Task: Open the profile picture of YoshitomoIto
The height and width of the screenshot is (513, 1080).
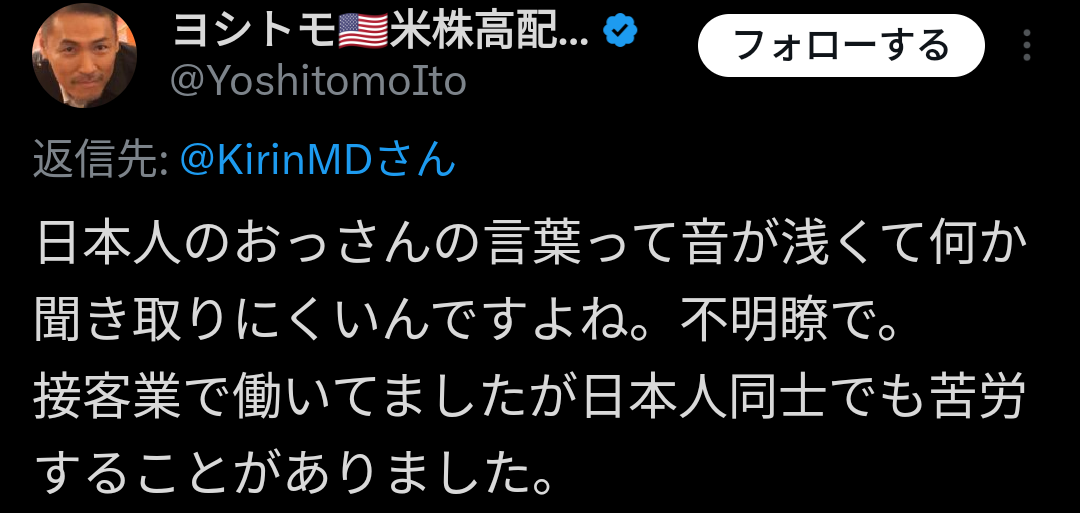Action: click(x=85, y=55)
